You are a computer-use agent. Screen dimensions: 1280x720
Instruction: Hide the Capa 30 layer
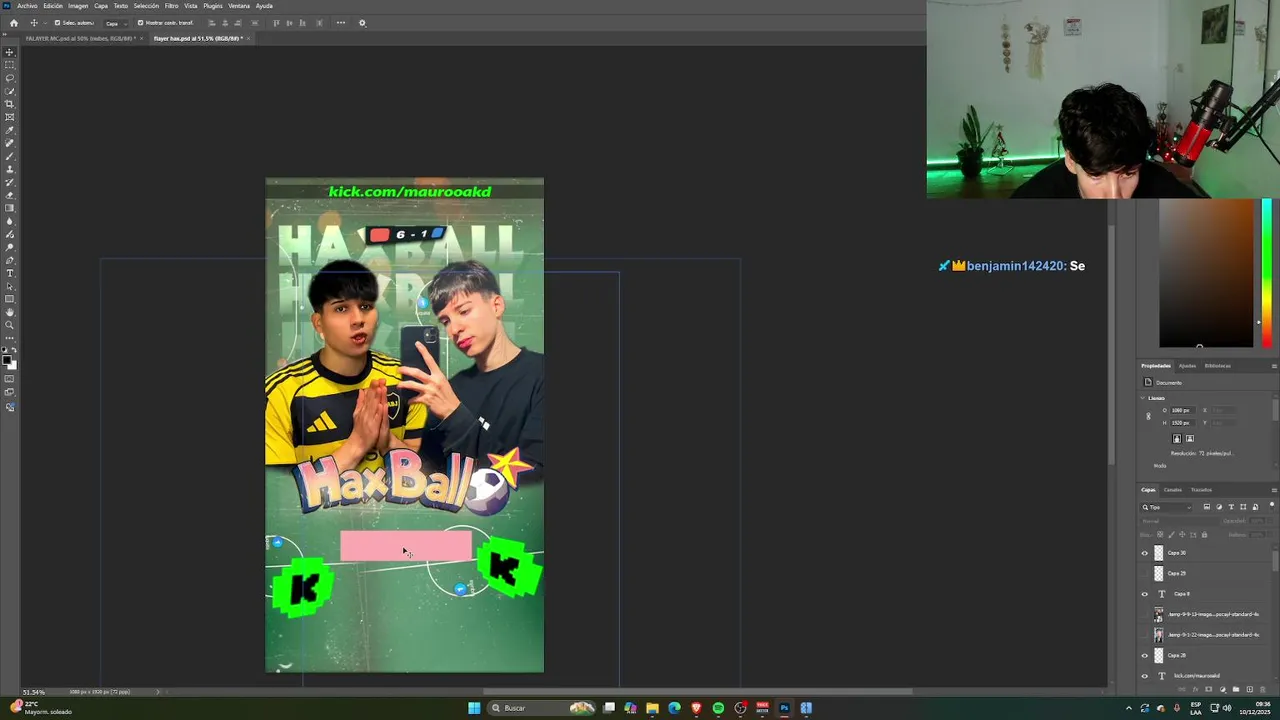pos(1145,553)
